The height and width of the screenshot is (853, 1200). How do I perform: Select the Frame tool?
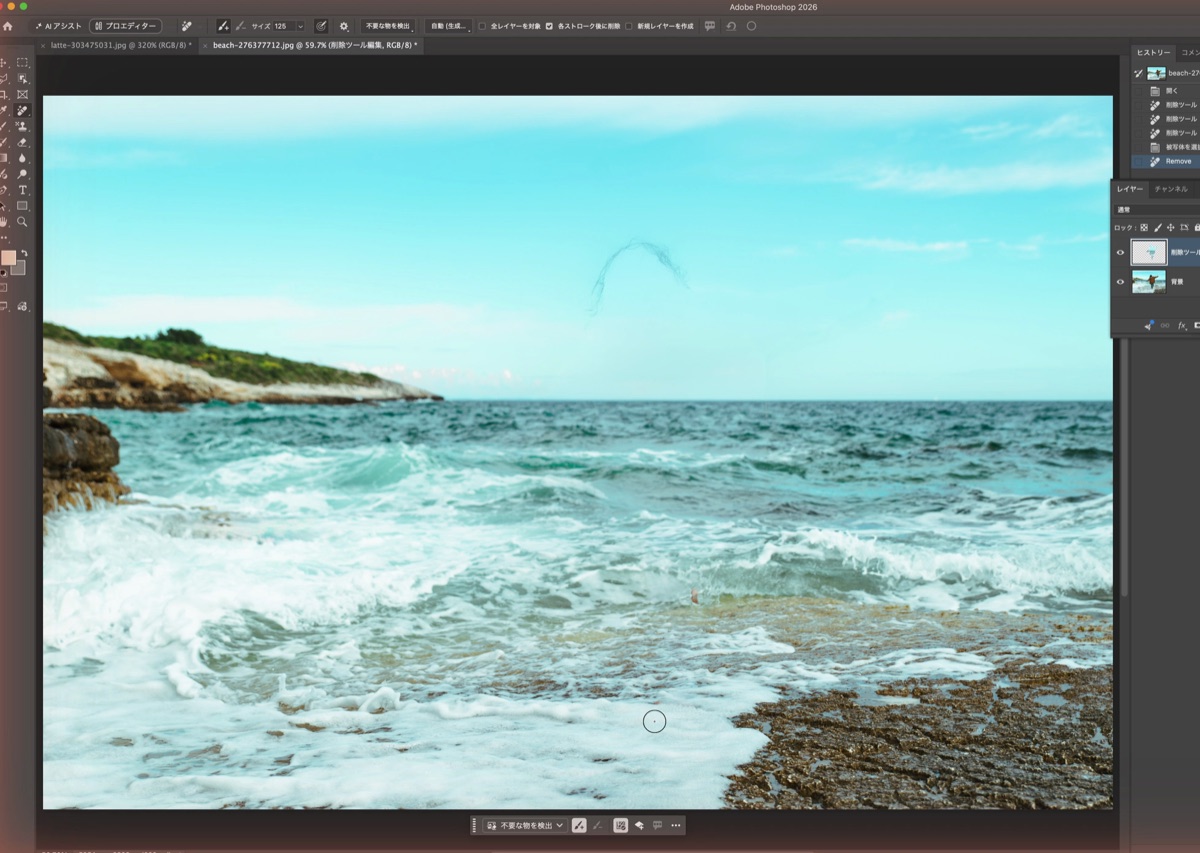coord(22,95)
